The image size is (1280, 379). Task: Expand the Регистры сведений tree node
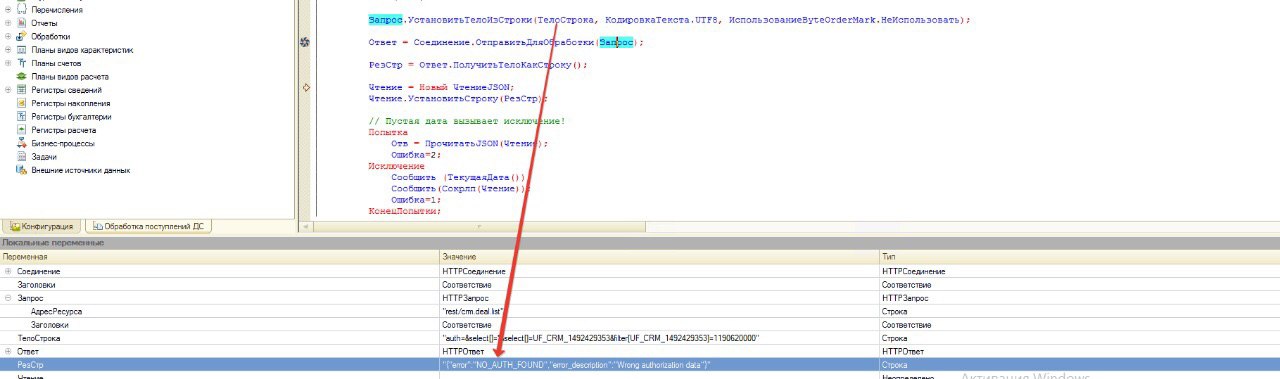(8, 89)
